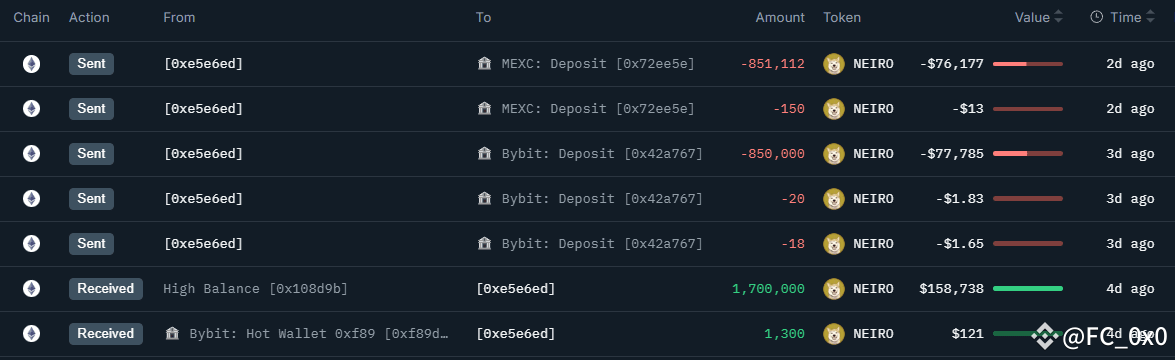1175x360 pixels.
Task: Click the NEIRO token icon for the -851,112 transfer
Action: (834, 64)
